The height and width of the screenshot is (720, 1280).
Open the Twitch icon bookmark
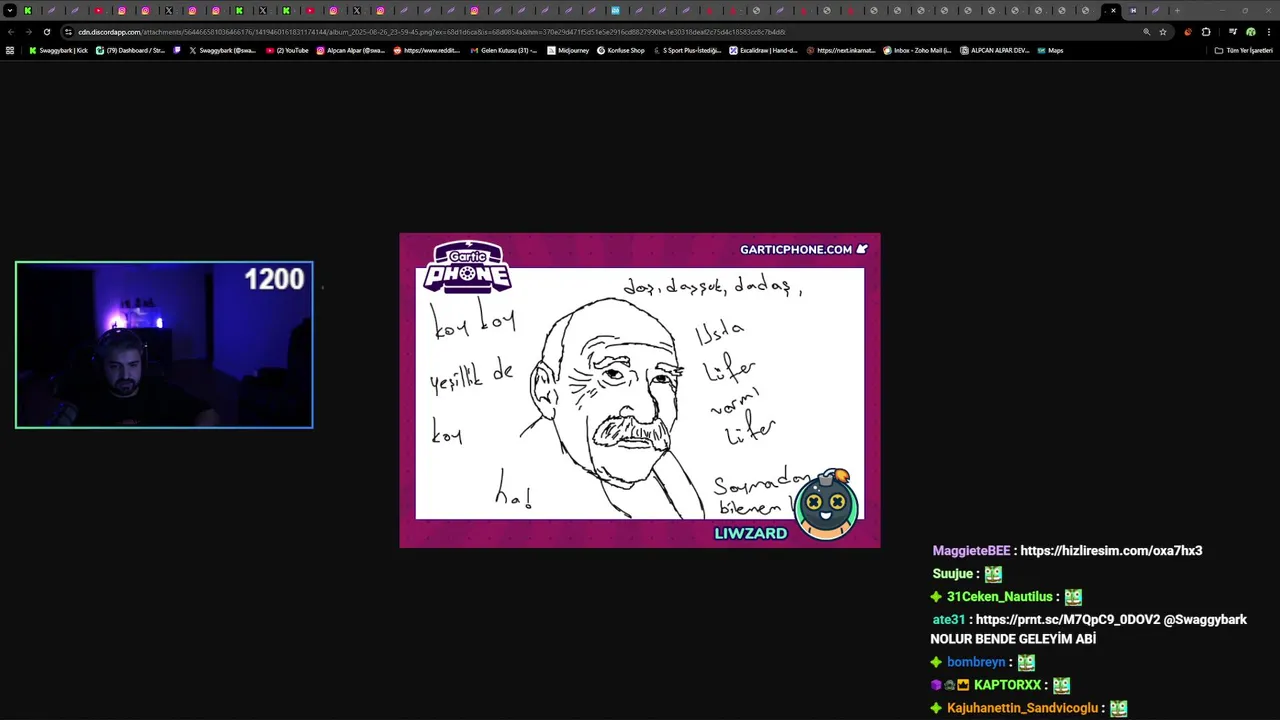[177, 50]
